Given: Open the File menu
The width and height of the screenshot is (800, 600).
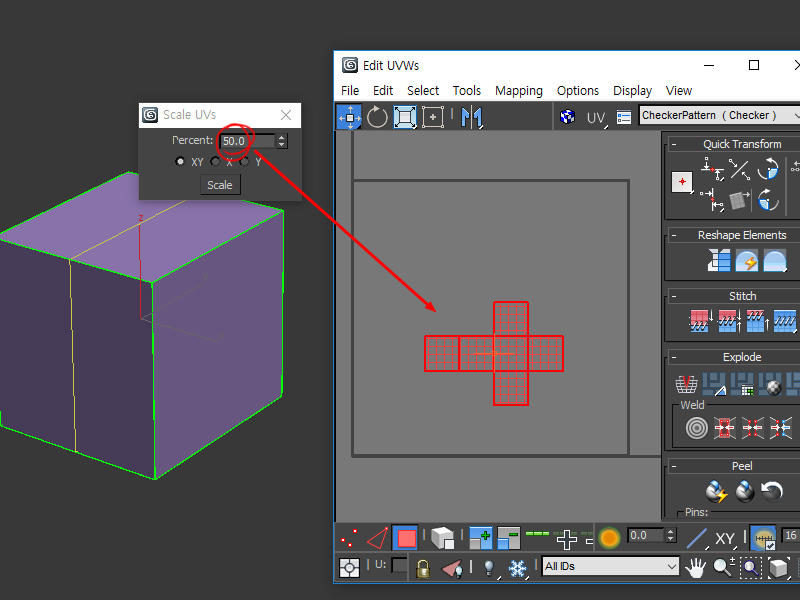Looking at the screenshot, I should click(x=350, y=91).
